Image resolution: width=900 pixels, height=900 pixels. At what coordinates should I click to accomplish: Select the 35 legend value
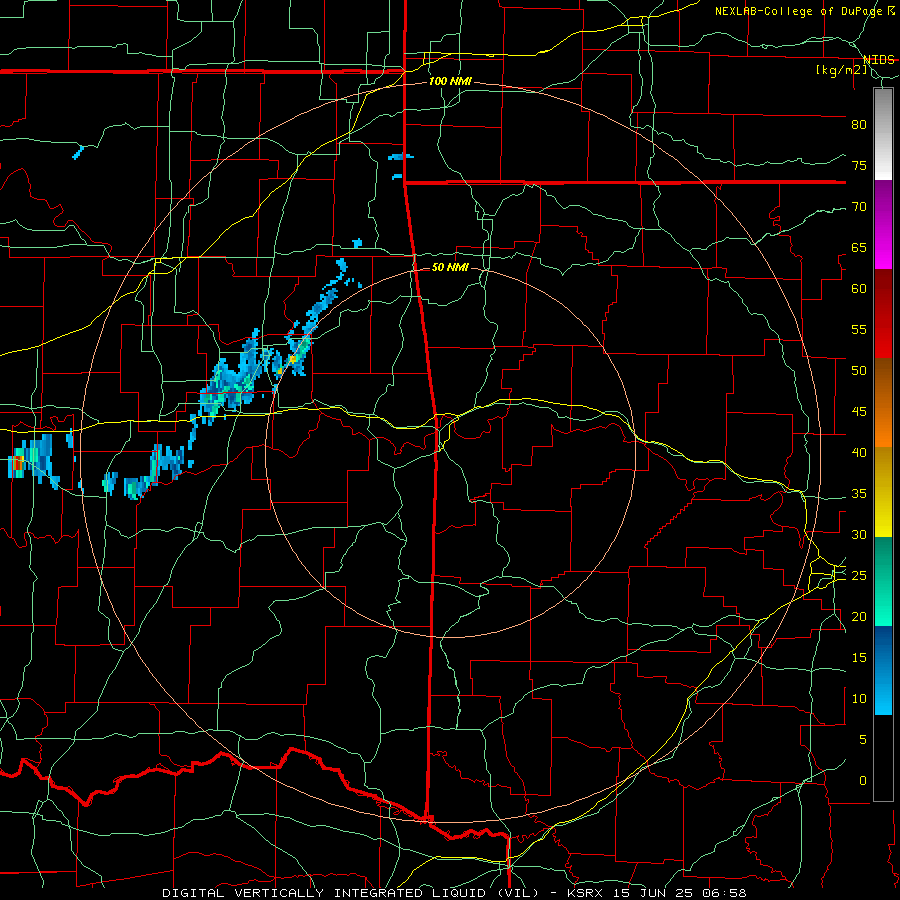tap(859, 494)
